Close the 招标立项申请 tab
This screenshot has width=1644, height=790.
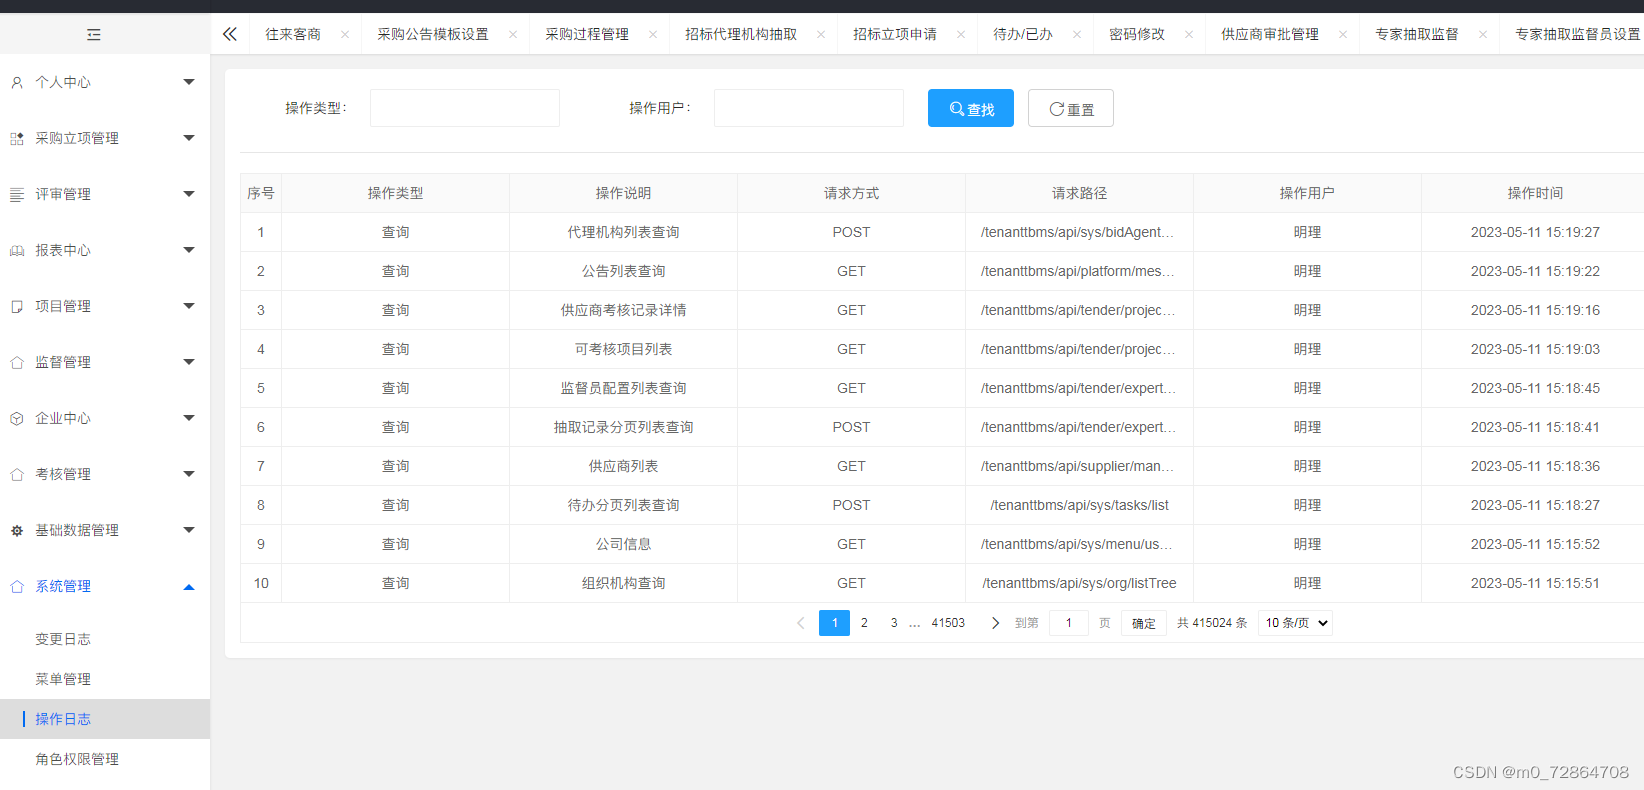click(x=961, y=34)
